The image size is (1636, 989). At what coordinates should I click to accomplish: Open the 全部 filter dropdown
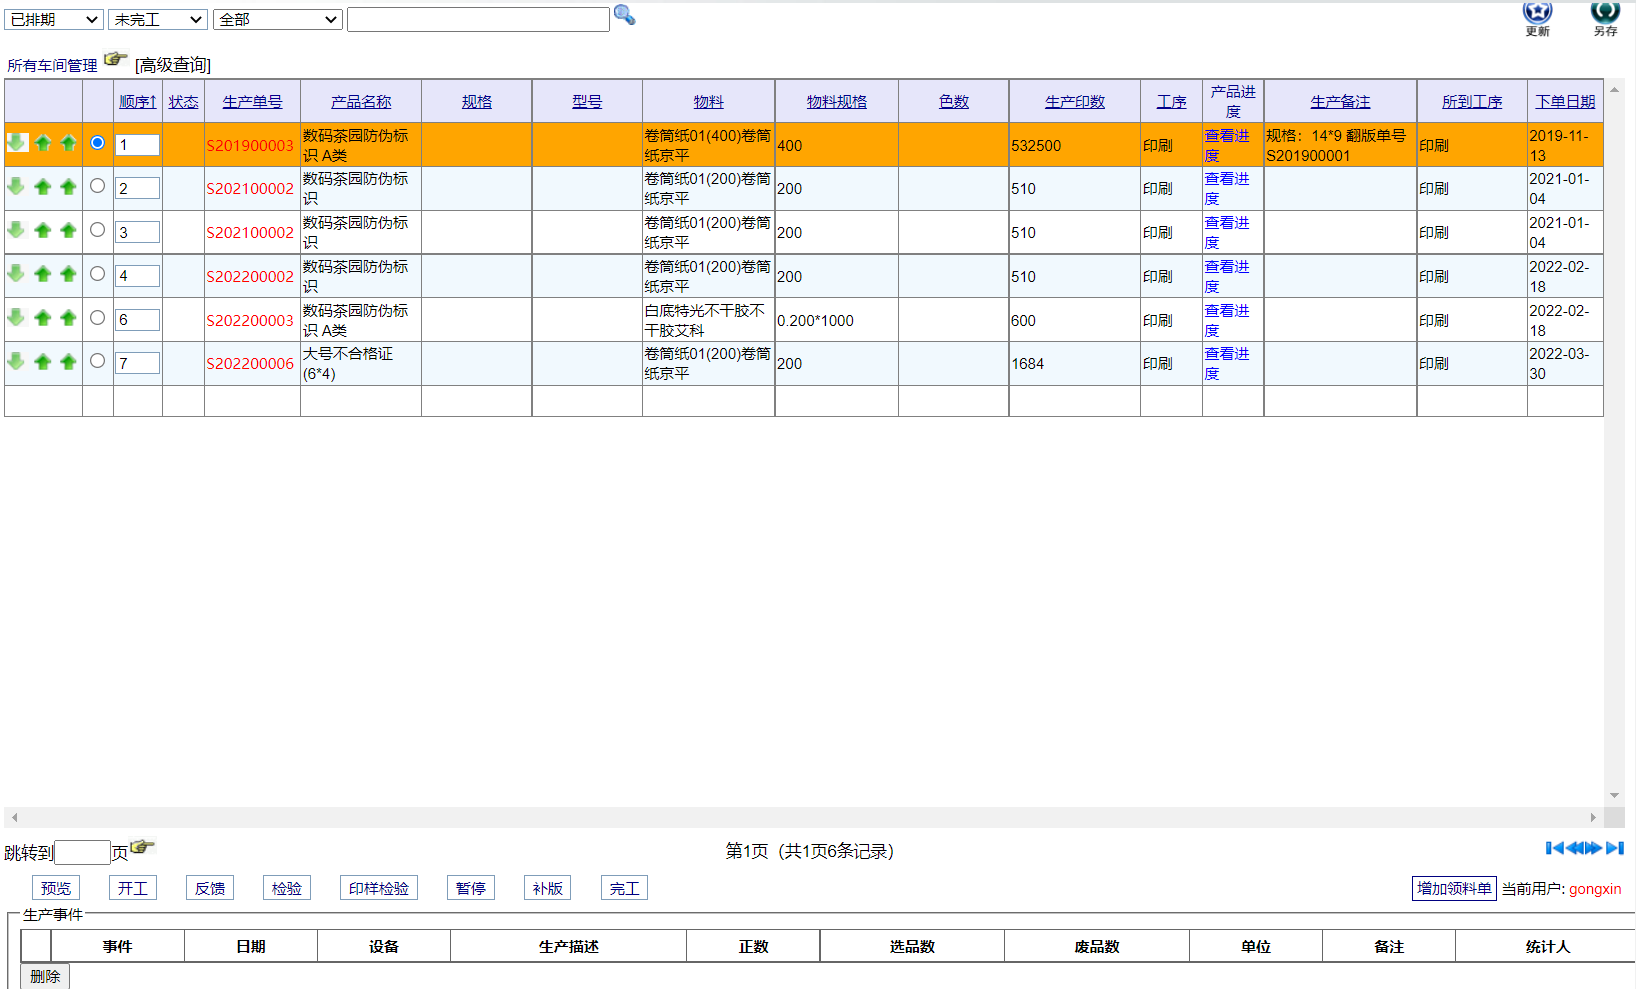pos(277,18)
